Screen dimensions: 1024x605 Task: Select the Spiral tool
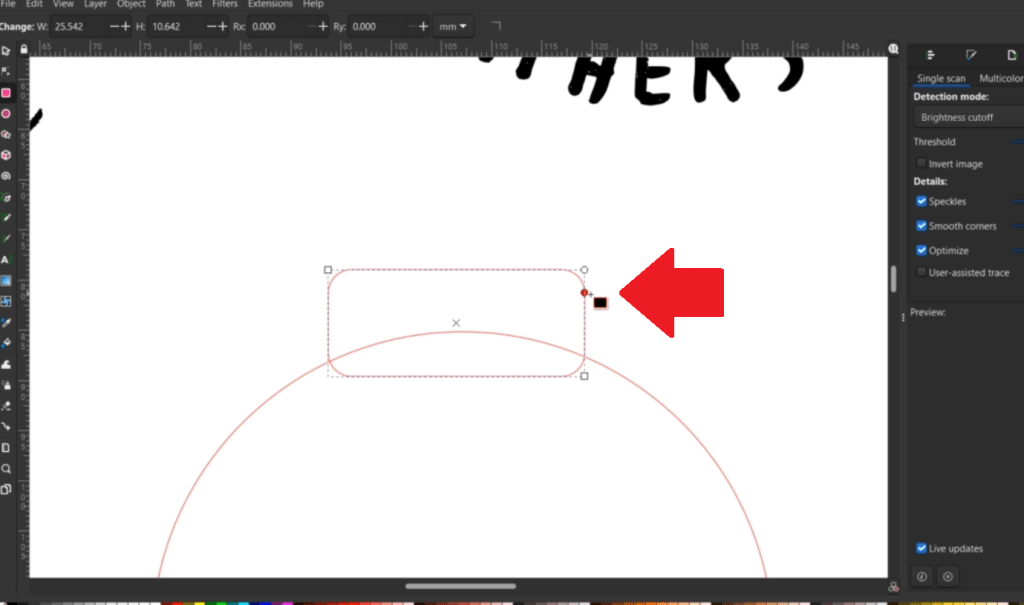[6, 176]
